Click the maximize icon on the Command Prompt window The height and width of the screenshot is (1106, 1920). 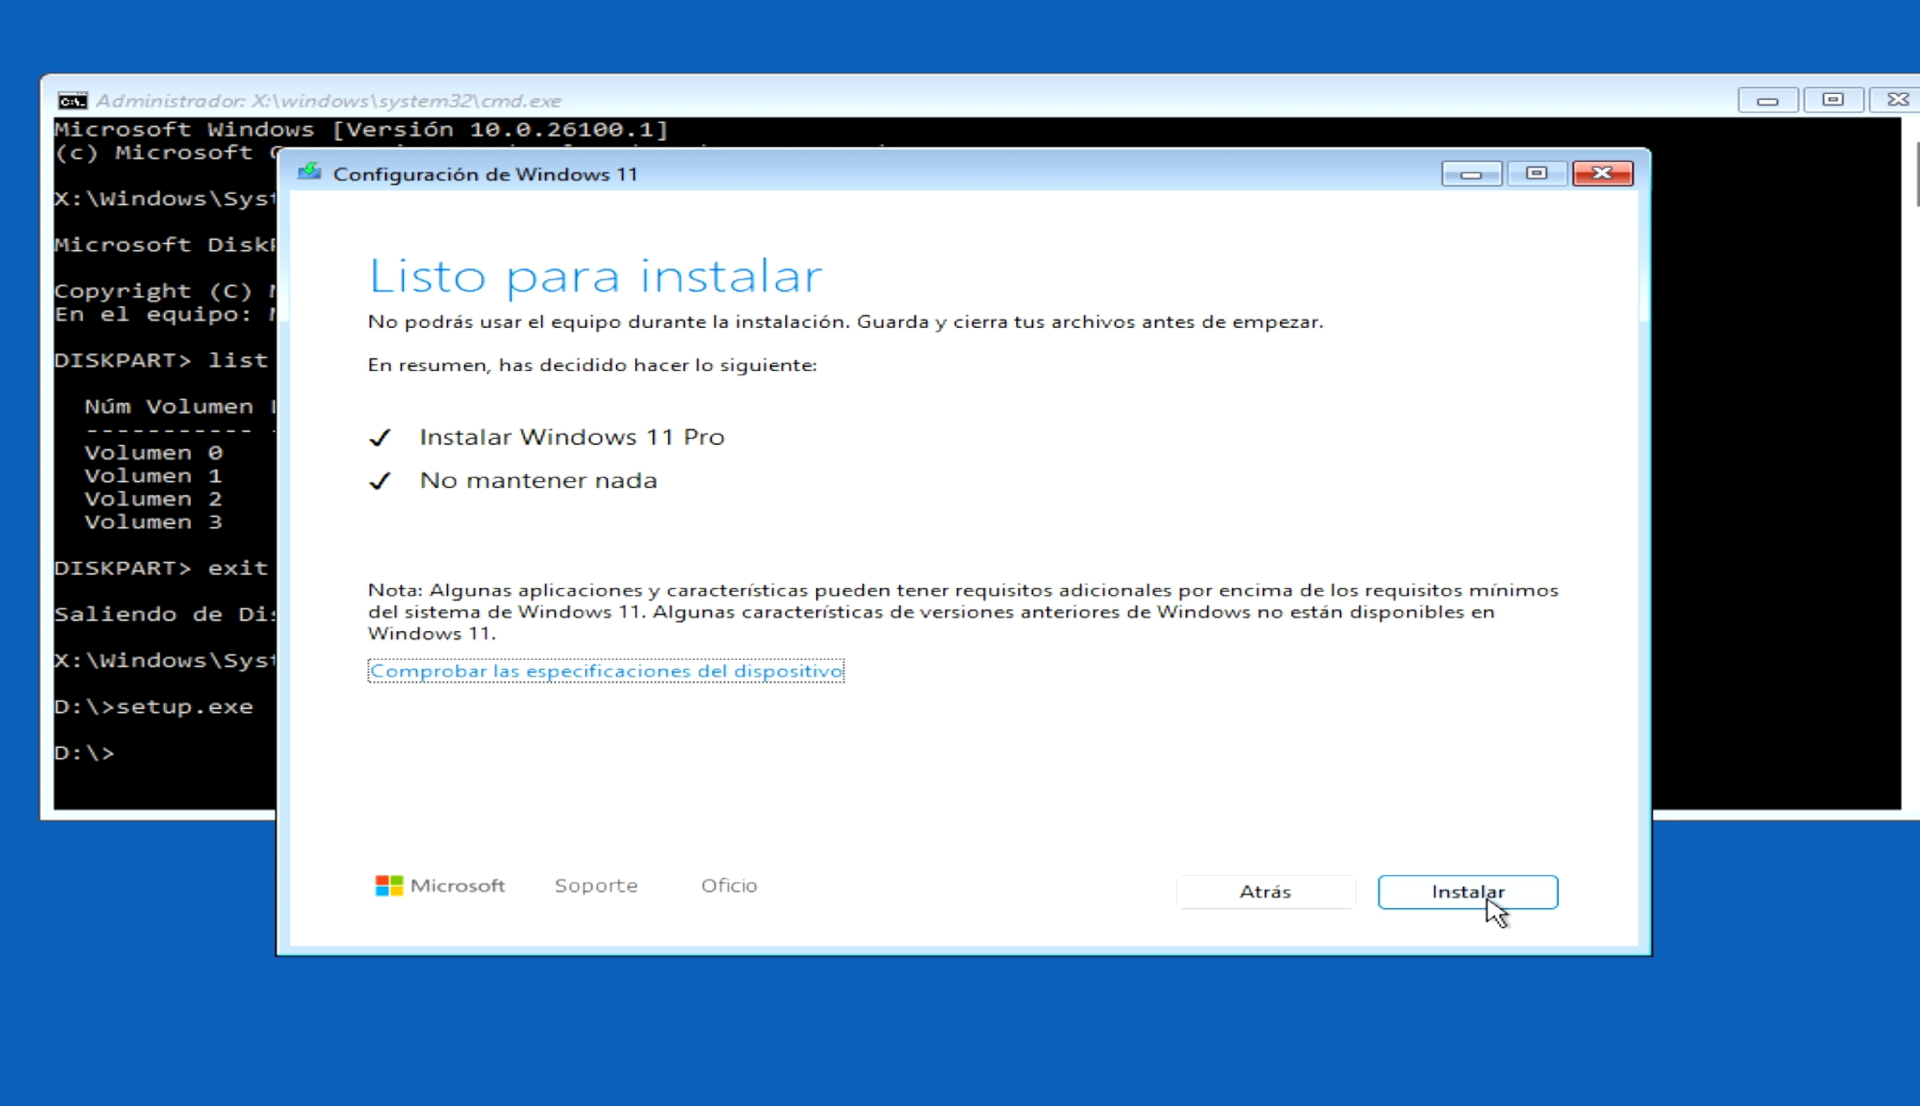pyautogui.click(x=1833, y=99)
